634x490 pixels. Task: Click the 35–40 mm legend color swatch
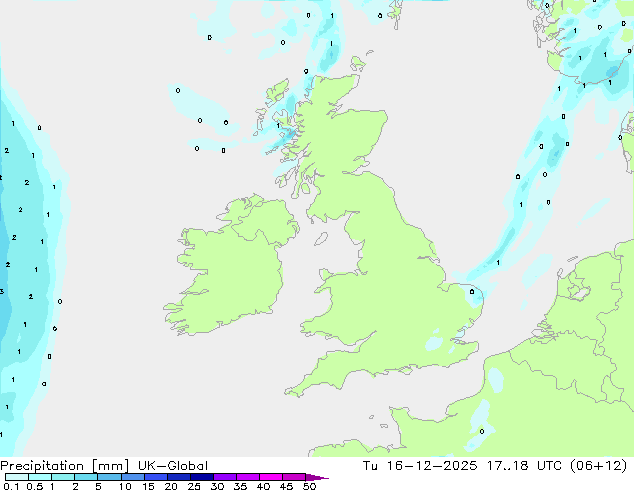click(248, 477)
